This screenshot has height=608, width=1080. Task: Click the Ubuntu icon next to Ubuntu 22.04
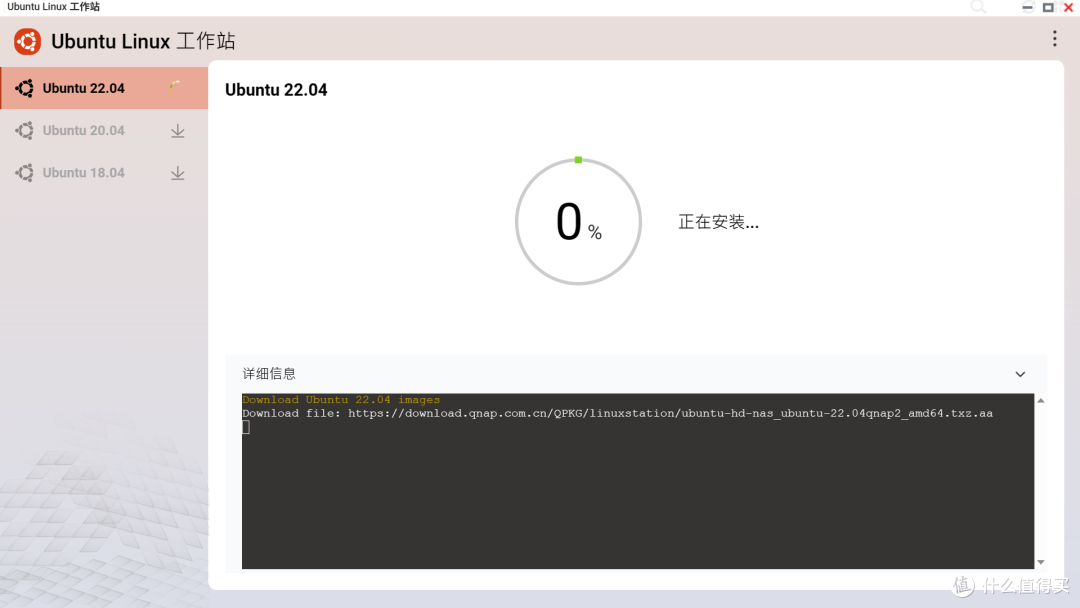[x=24, y=88]
